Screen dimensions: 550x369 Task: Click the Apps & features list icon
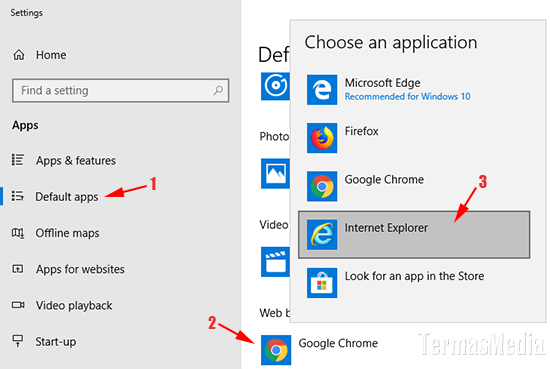(x=18, y=160)
